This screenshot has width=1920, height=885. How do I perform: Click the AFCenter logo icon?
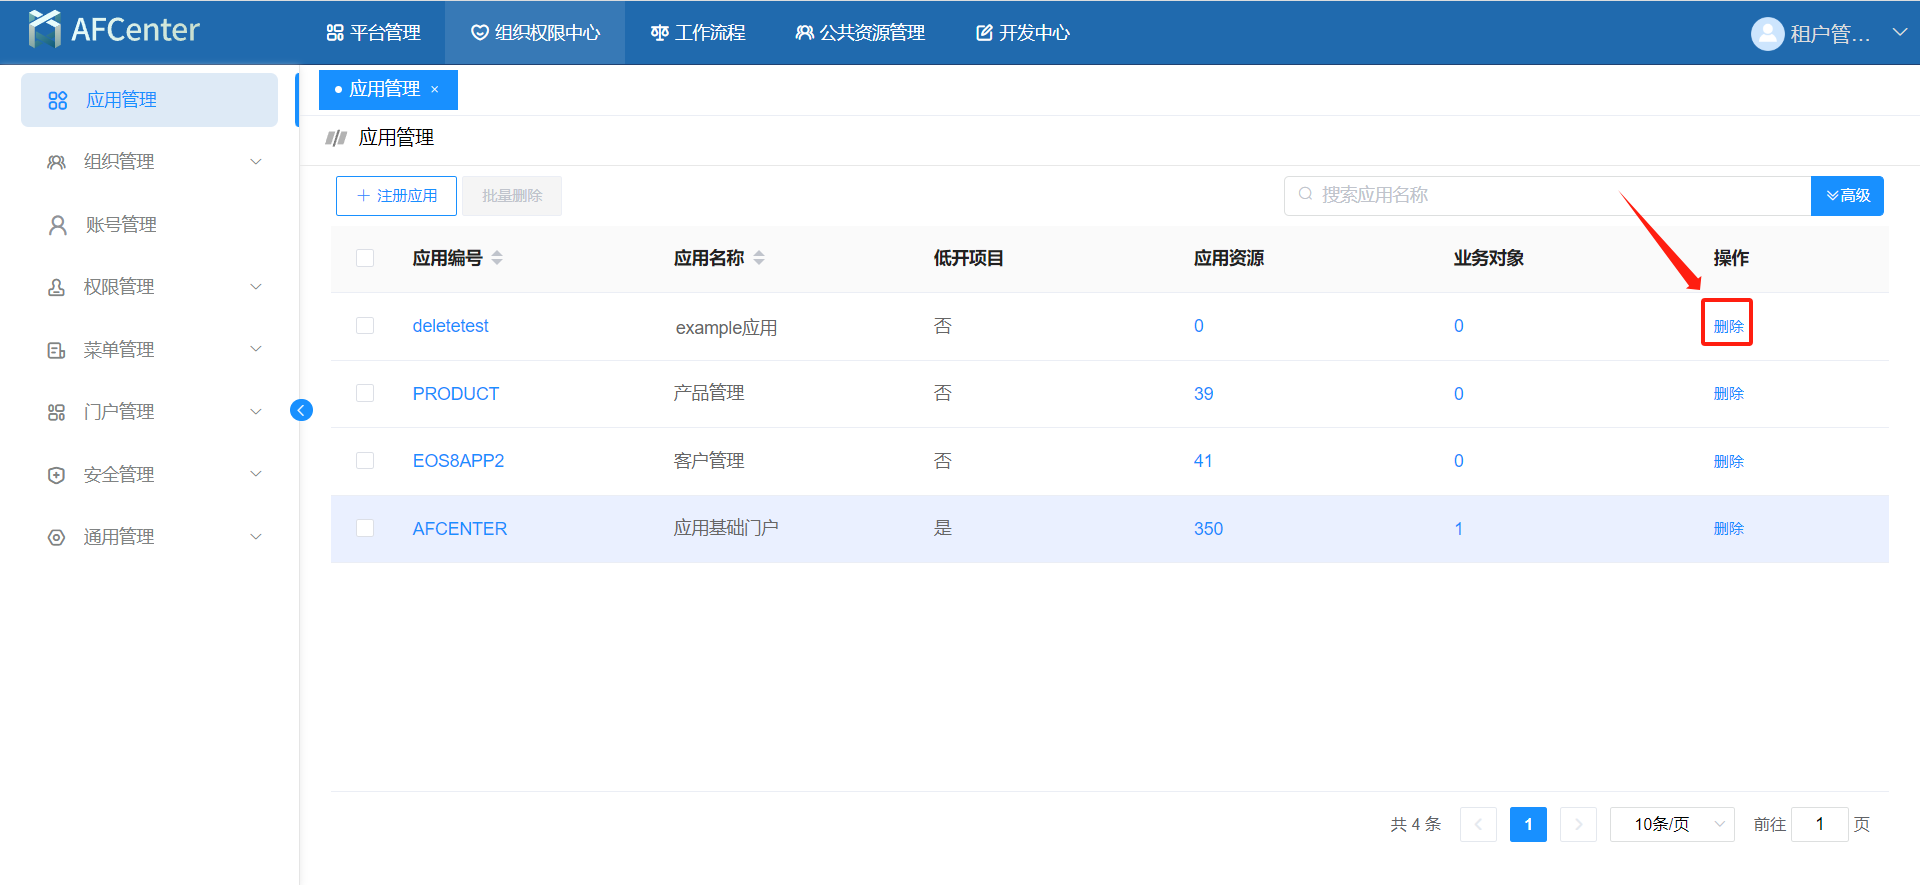point(45,30)
